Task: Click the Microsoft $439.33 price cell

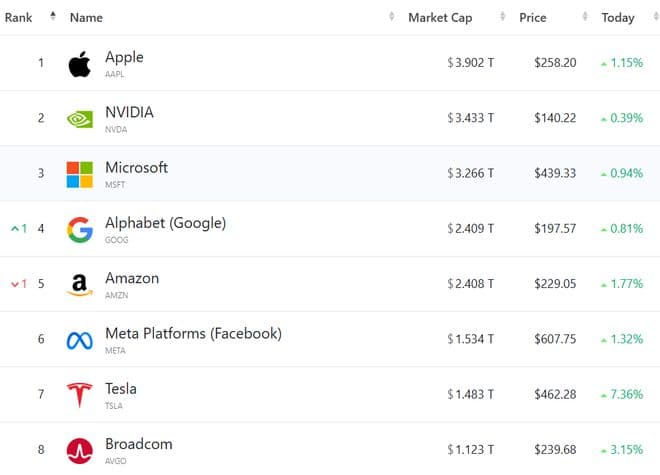Action: click(556, 173)
